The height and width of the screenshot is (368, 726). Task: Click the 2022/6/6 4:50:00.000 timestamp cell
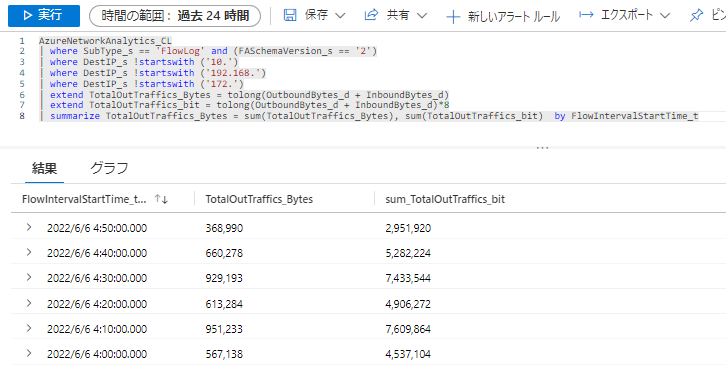(x=97, y=228)
